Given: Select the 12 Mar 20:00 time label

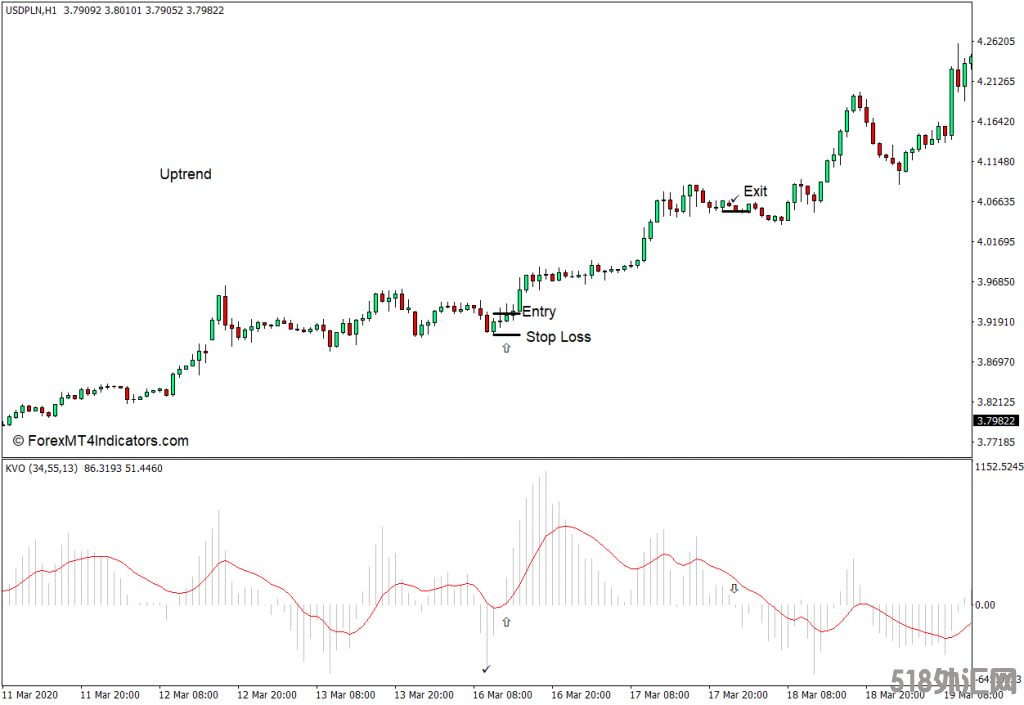Looking at the screenshot, I should point(266,695).
